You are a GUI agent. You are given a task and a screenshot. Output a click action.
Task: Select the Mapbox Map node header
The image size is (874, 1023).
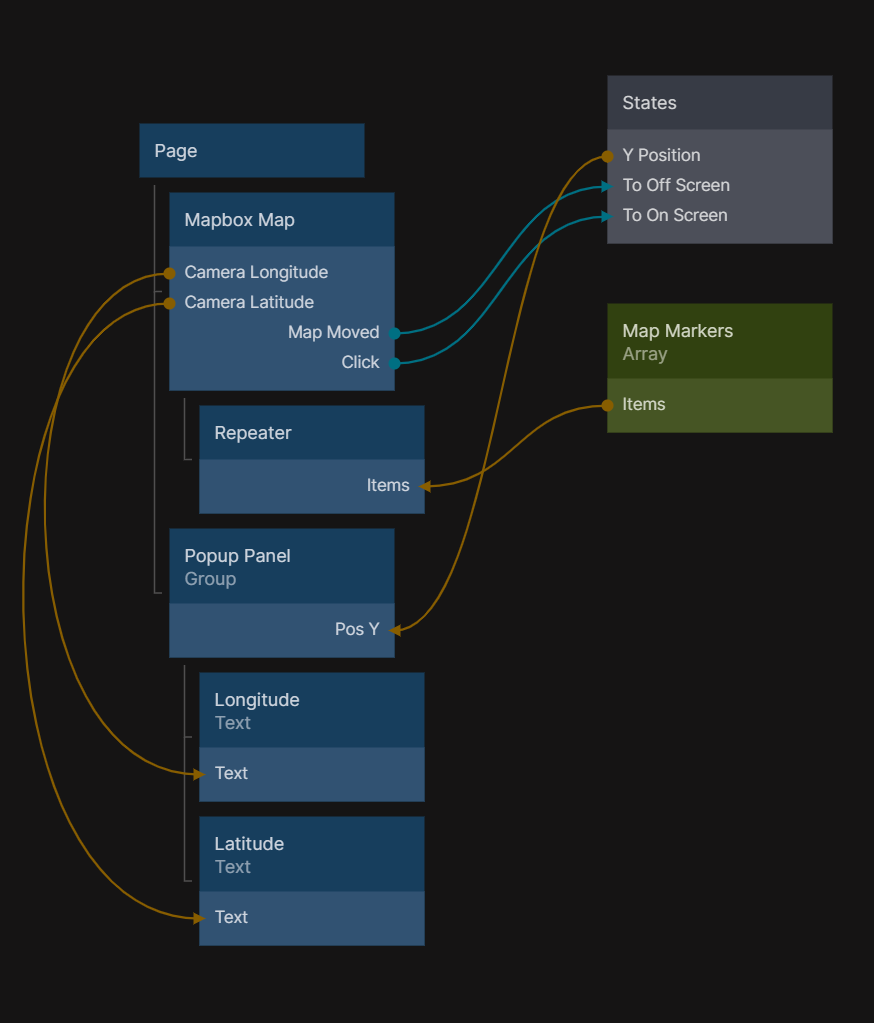281,220
